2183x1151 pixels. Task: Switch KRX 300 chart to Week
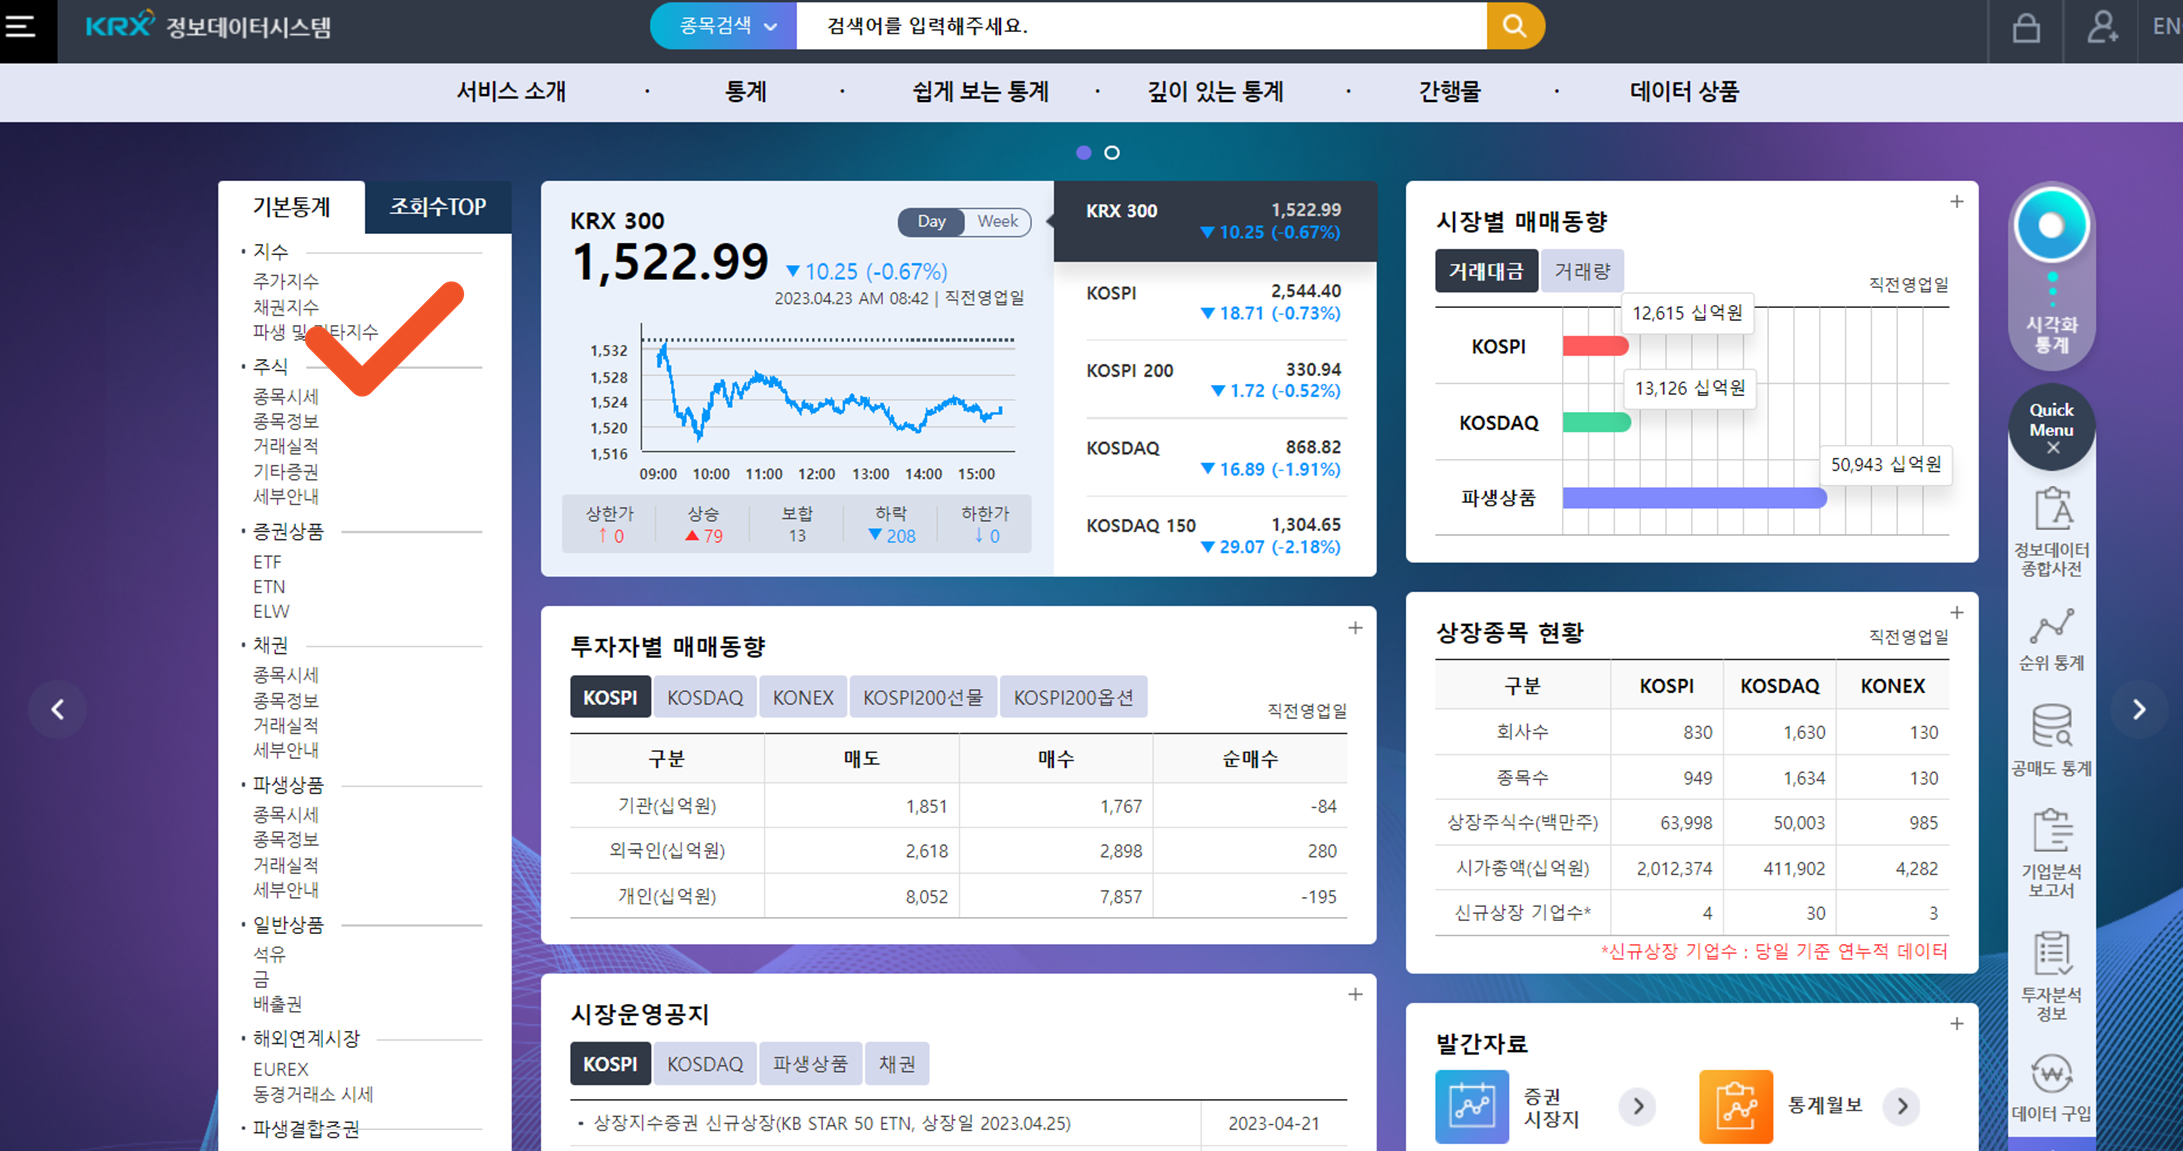click(997, 221)
